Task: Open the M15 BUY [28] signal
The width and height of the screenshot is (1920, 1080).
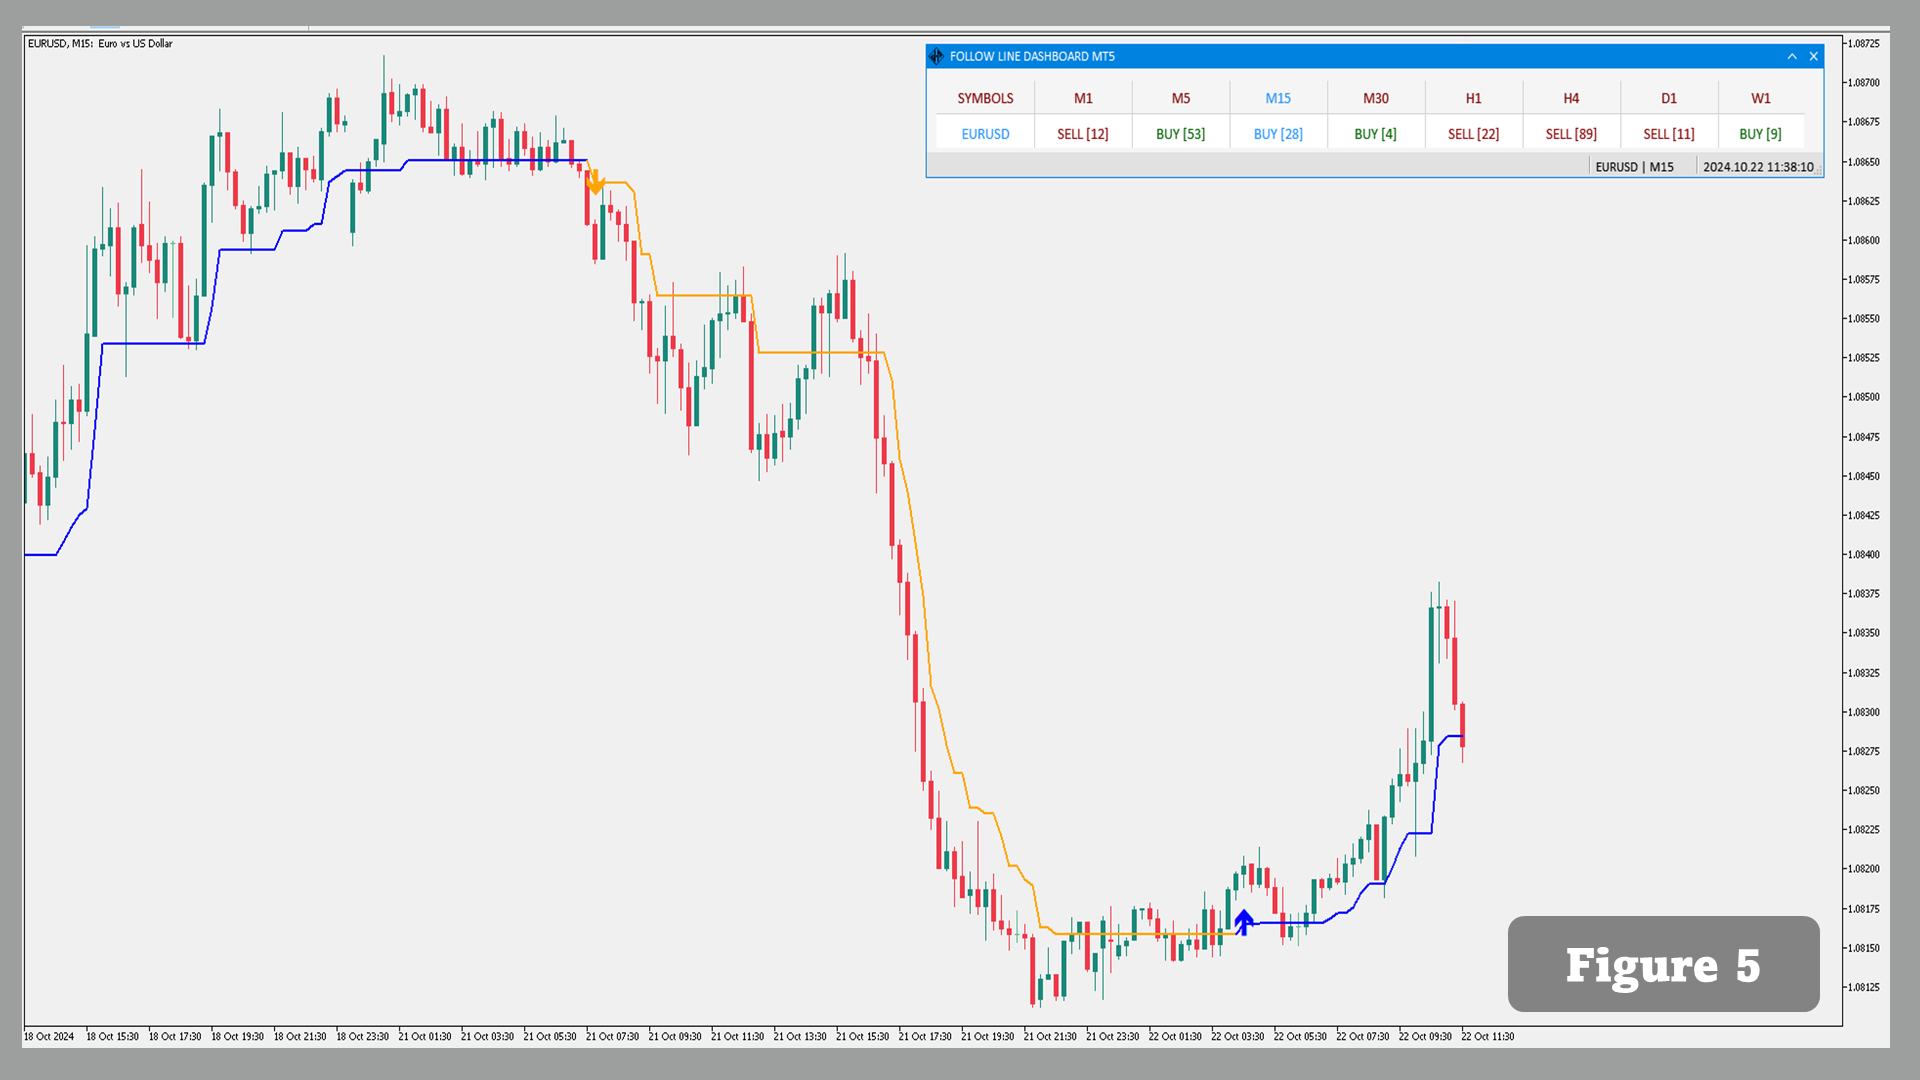Action: 1278,134
